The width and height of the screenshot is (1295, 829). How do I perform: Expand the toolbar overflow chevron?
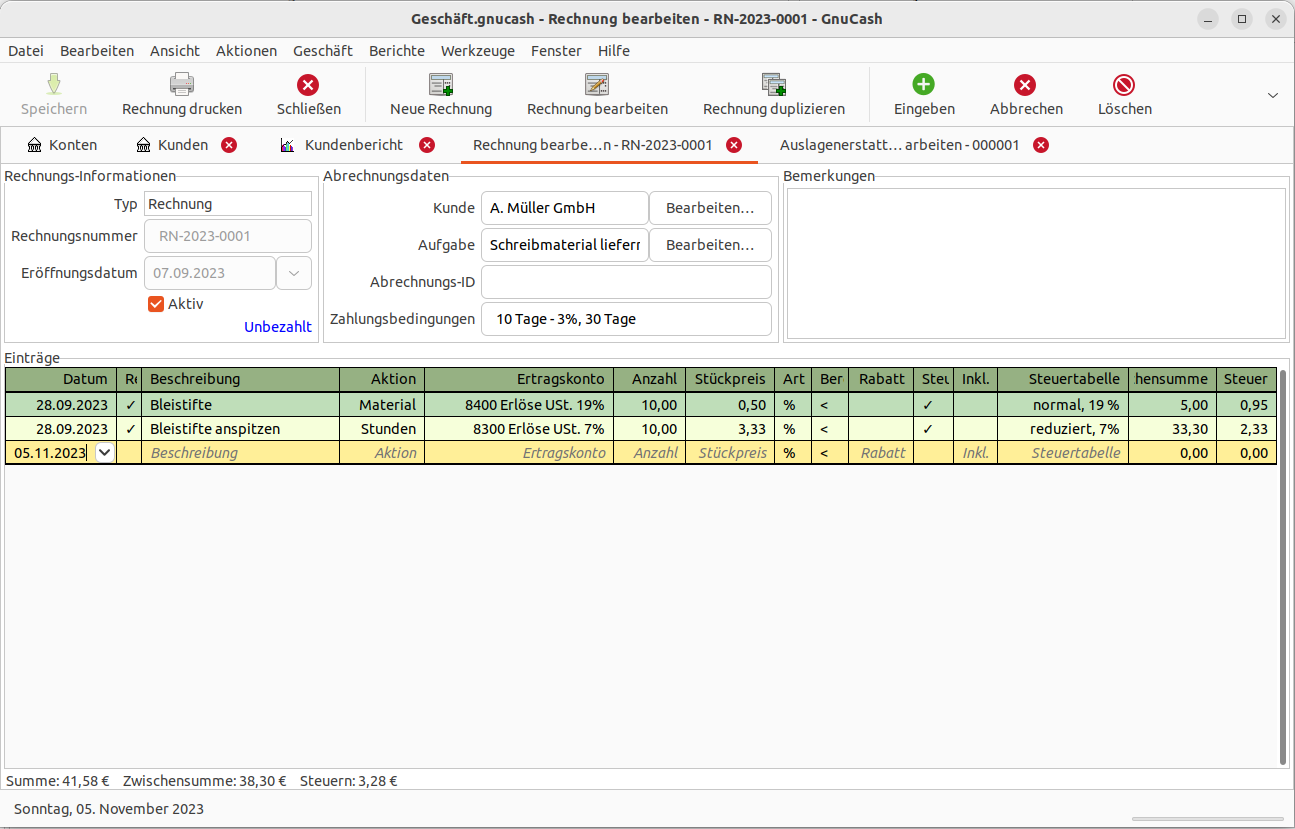pyautogui.click(x=1273, y=95)
